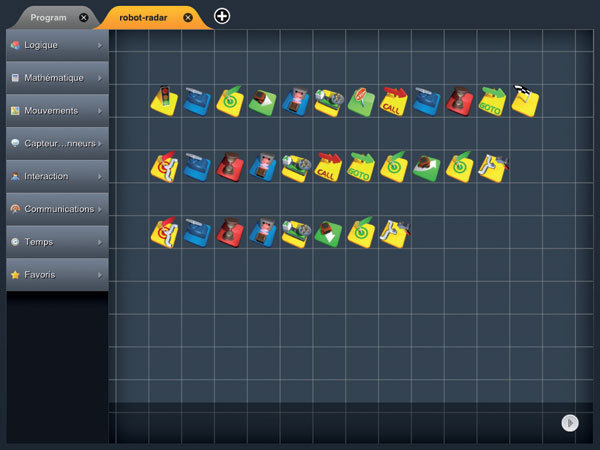Select the GOTO block in the top row
Screen dimensions: 600x450
click(492, 102)
